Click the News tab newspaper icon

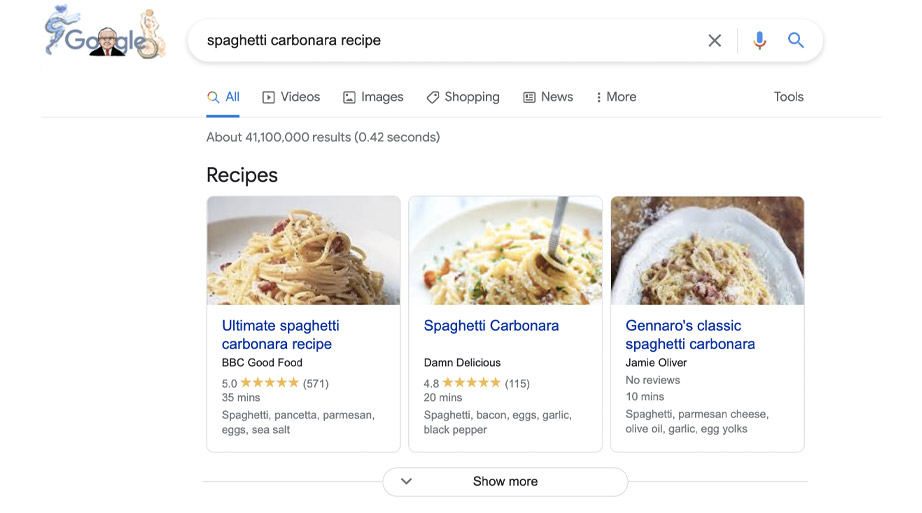529,97
